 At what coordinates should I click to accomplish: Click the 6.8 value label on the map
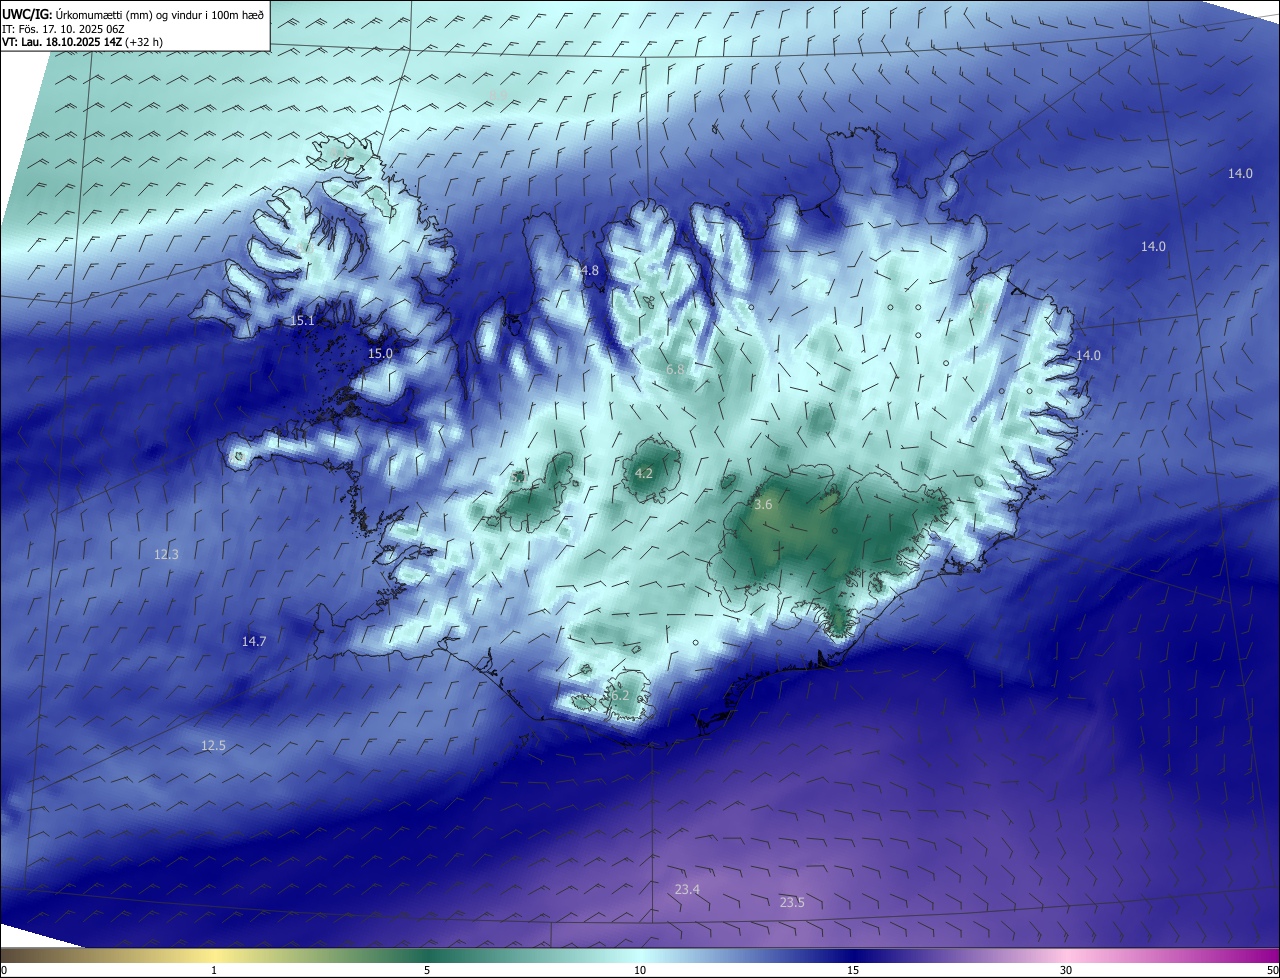[x=675, y=370]
